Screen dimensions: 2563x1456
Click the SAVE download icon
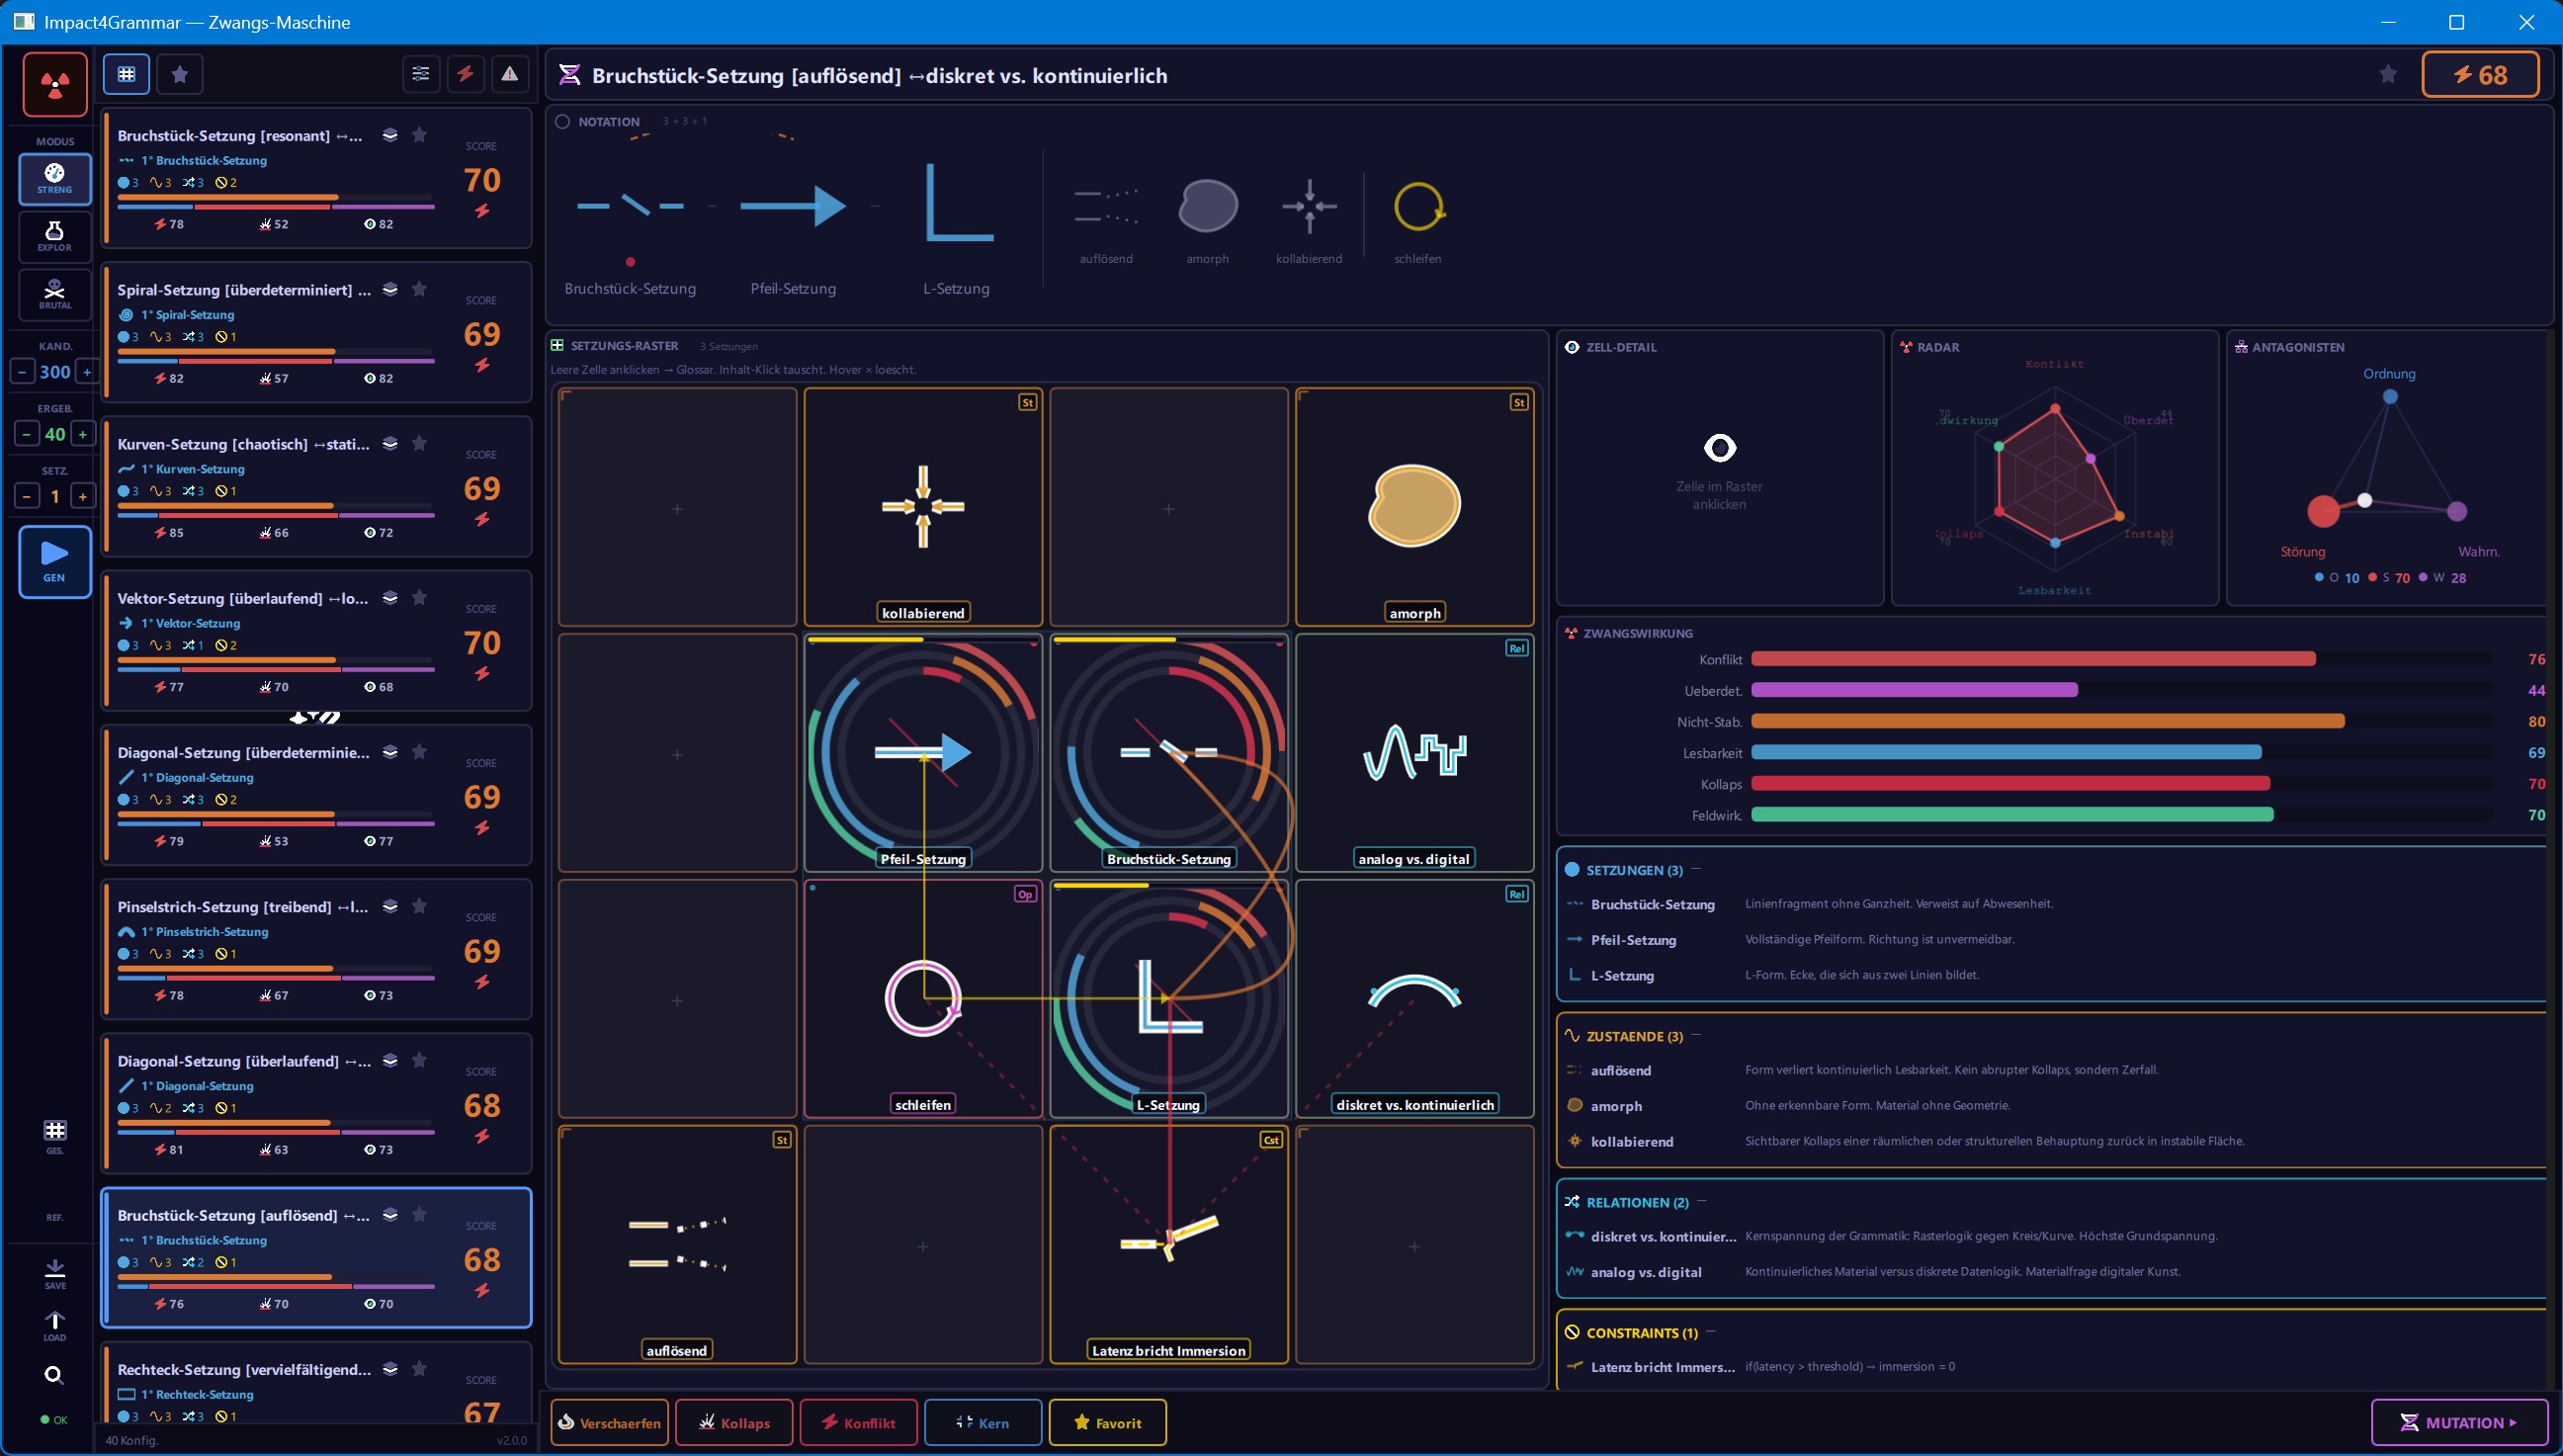pyautogui.click(x=55, y=1273)
